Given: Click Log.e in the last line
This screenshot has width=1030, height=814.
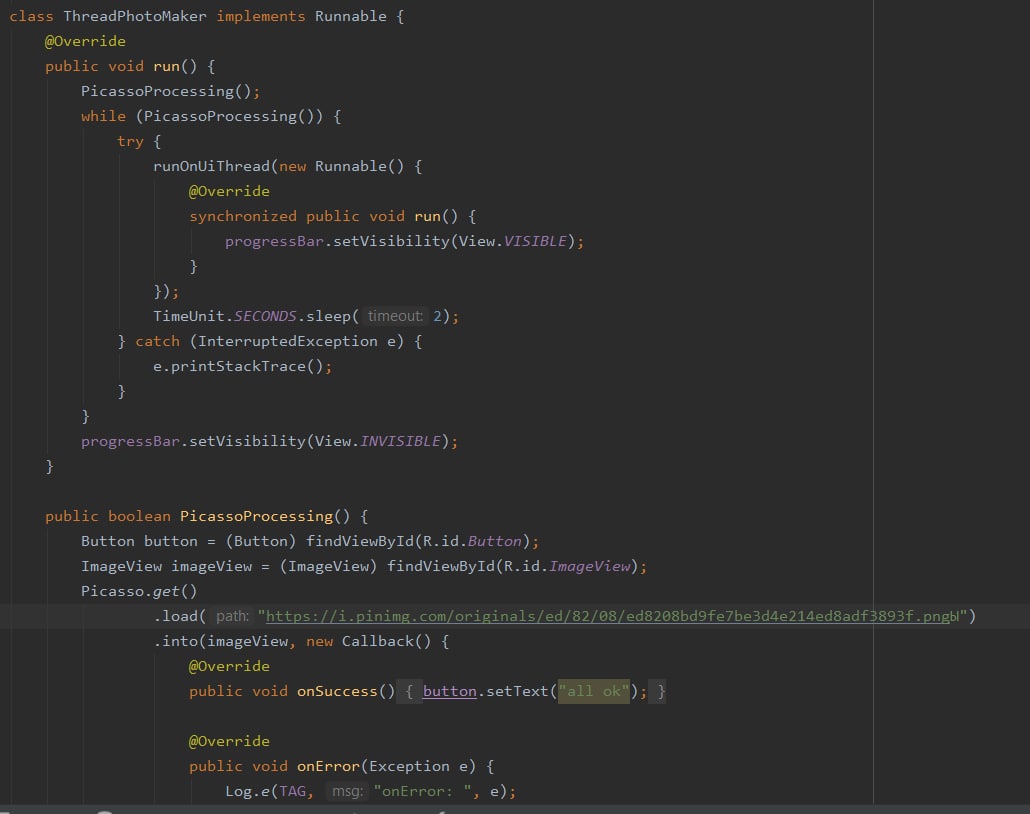Looking at the screenshot, I should click(247, 791).
